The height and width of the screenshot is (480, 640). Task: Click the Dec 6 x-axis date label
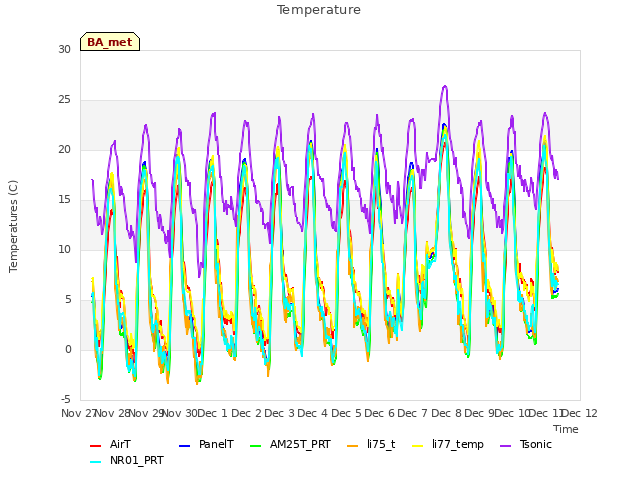tap(380, 413)
